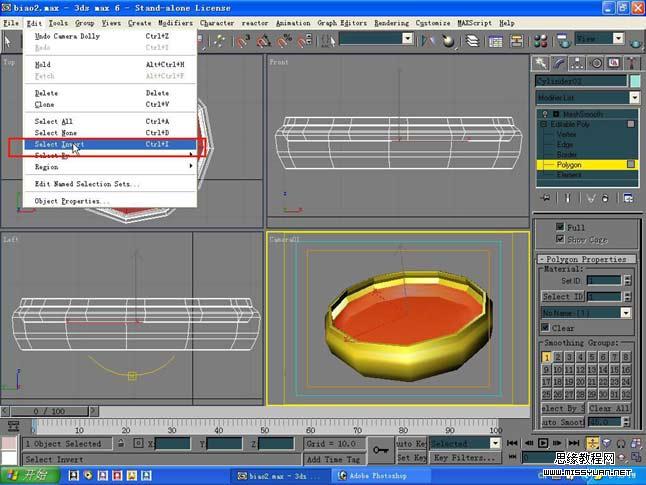This screenshot has height=485, width=646.
Task: Open the Motion command panel tab
Action: tap(596, 63)
